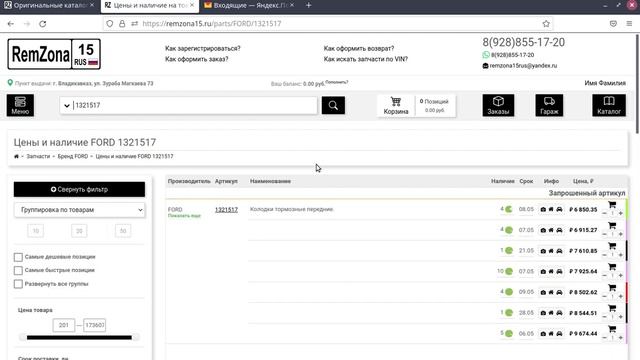Click the pickup point location pin icon
This screenshot has width=640, height=360.
tap(10, 83)
